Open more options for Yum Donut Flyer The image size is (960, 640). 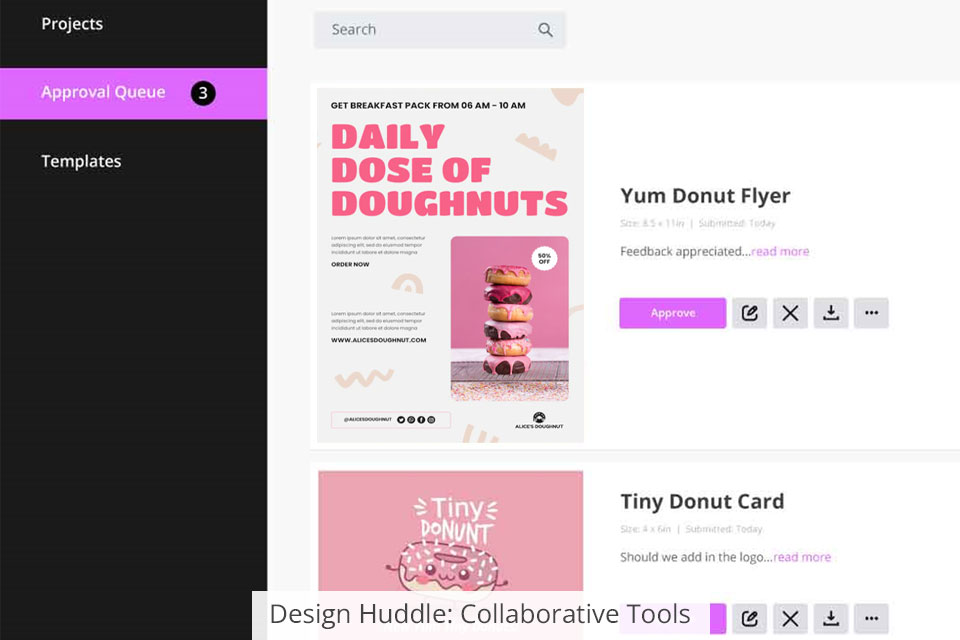[871, 313]
